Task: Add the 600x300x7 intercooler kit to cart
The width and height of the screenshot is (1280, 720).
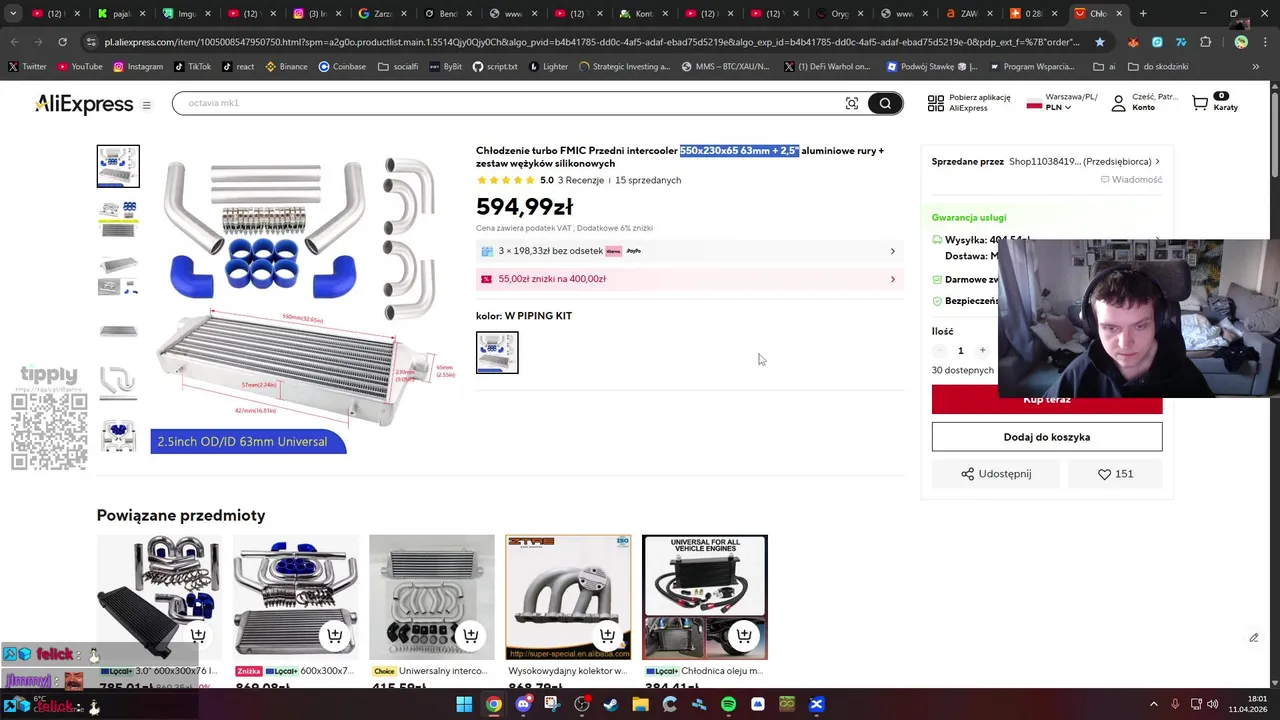Action: (x=335, y=635)
